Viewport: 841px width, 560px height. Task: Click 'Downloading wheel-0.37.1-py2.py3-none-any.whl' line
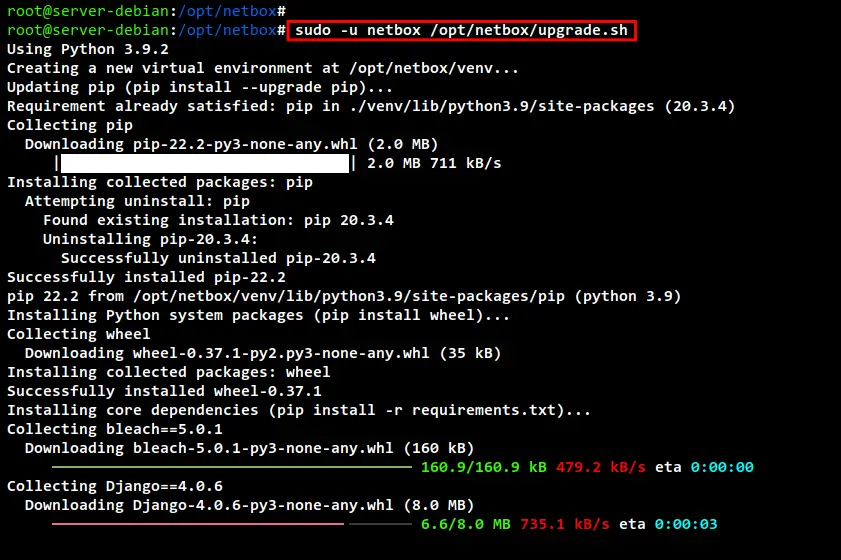[263, 353]
